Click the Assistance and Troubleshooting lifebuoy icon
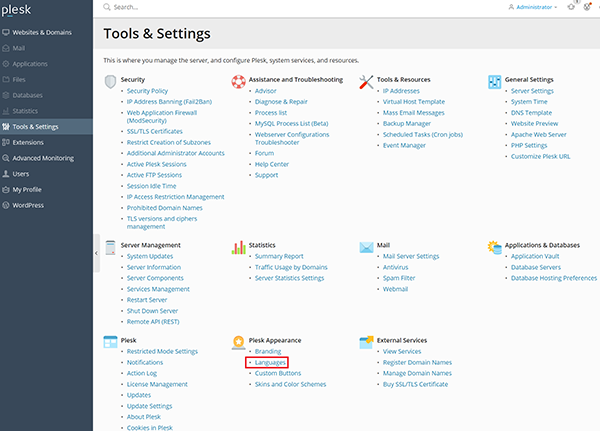 (238, 82)
